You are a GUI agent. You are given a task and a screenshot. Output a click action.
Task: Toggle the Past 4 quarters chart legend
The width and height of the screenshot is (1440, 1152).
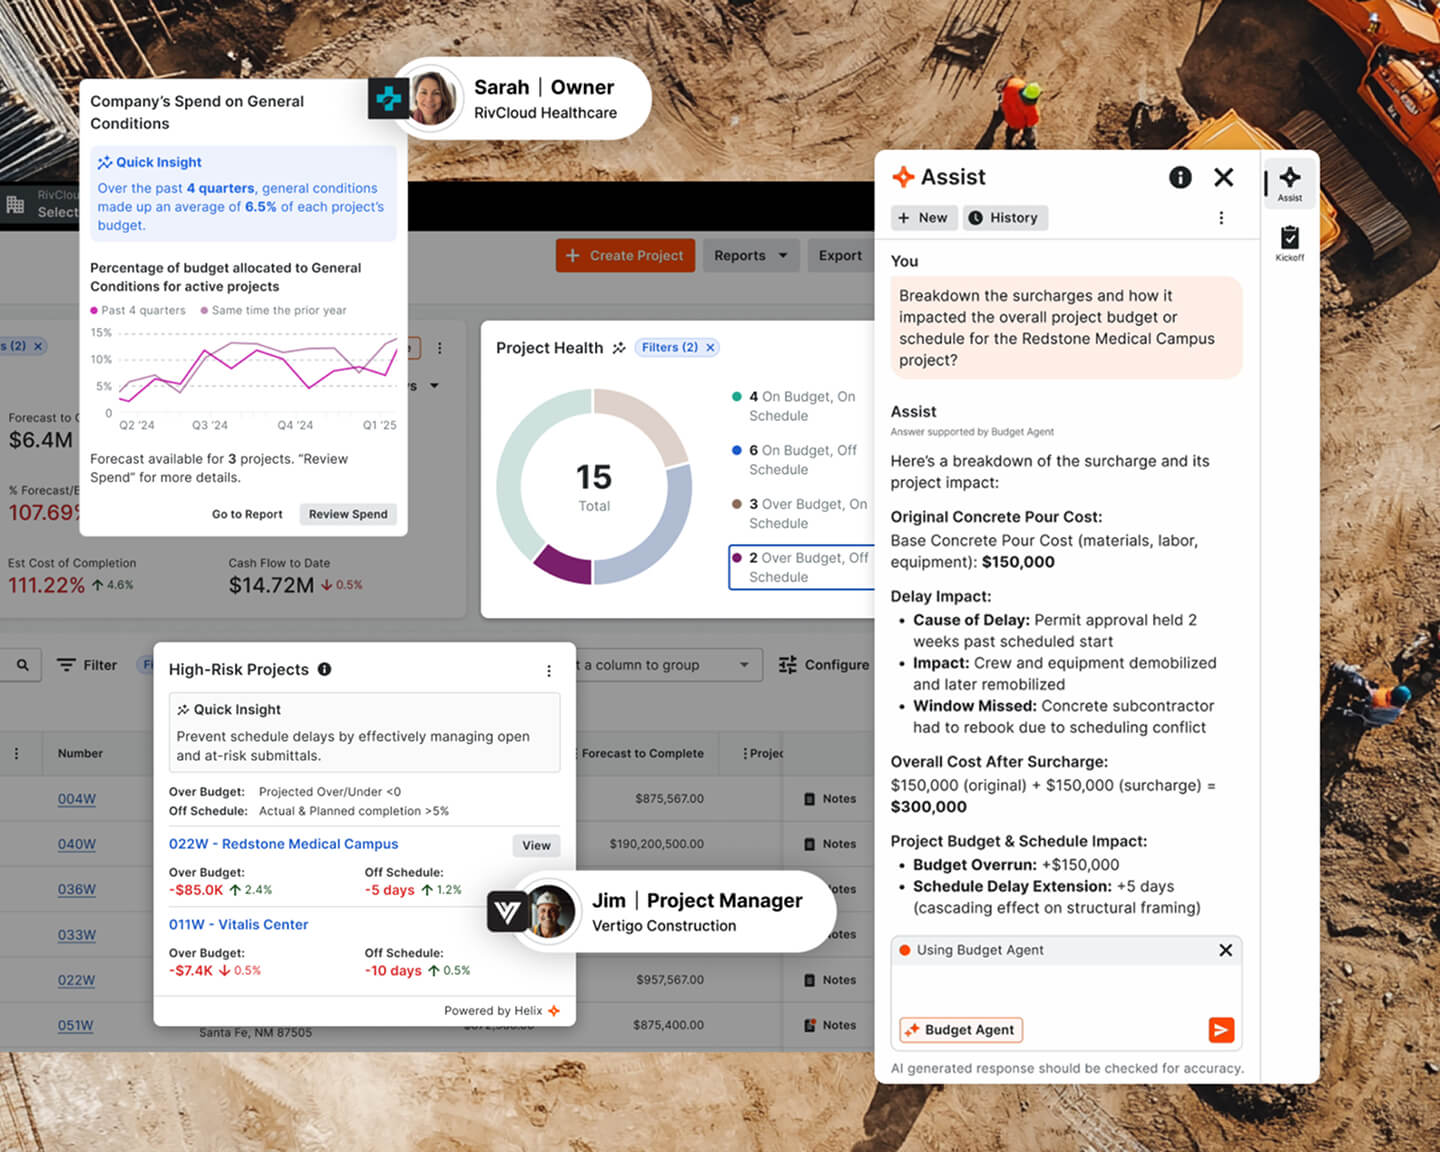138,310
